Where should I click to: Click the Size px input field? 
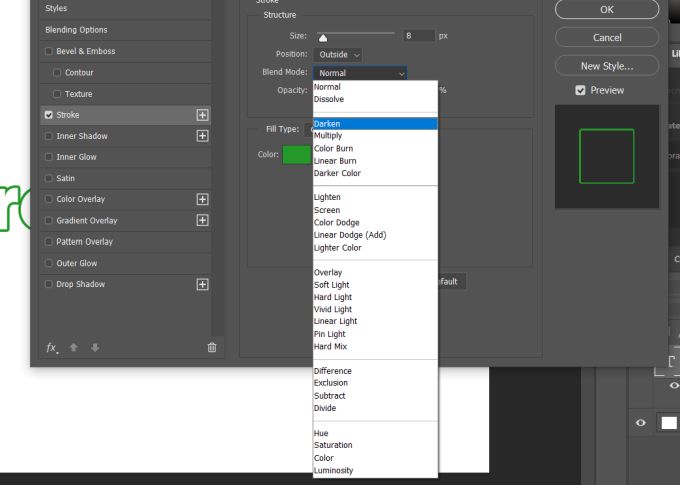tap(418, 36)
